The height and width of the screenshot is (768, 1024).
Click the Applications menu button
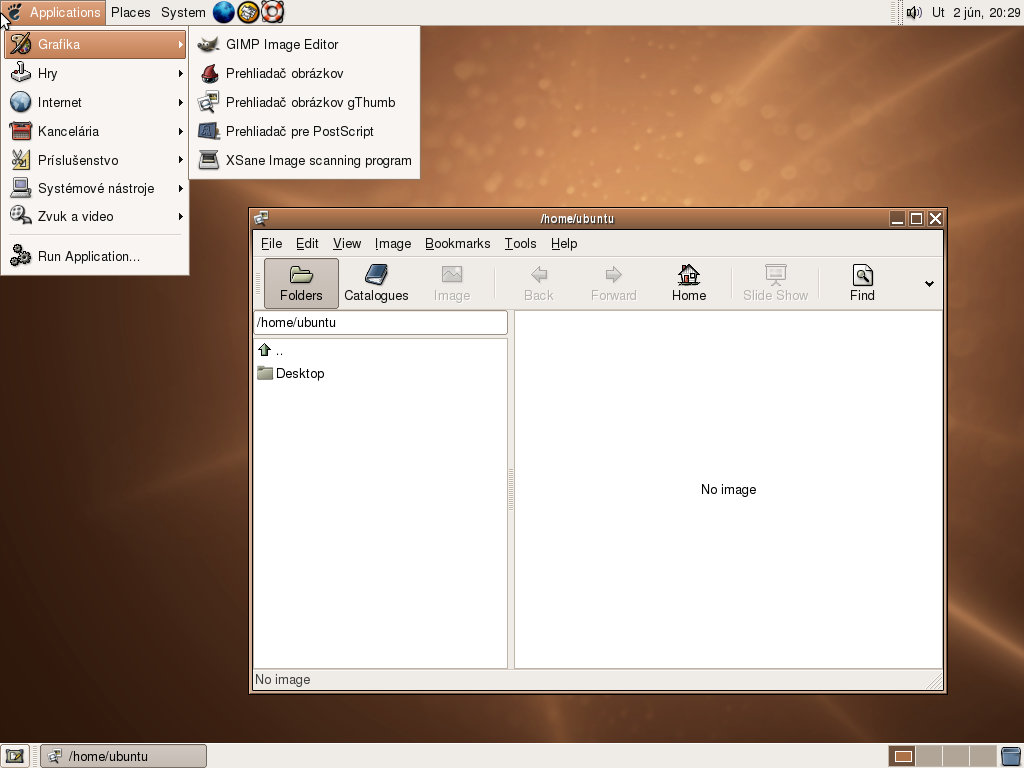(x=54, y=12)
